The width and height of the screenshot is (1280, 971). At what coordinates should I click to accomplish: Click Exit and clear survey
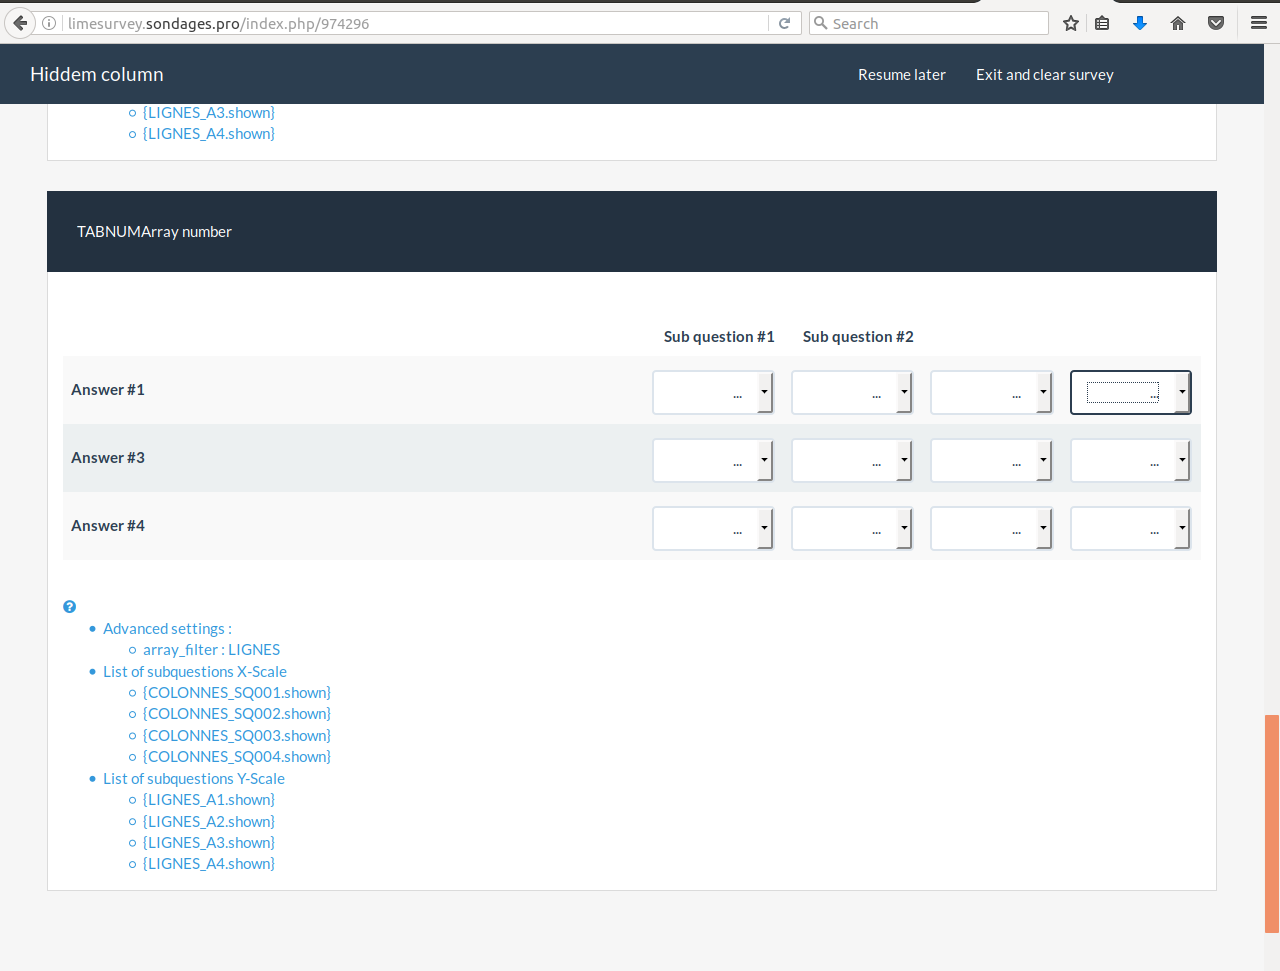(x=1044, y=75)
